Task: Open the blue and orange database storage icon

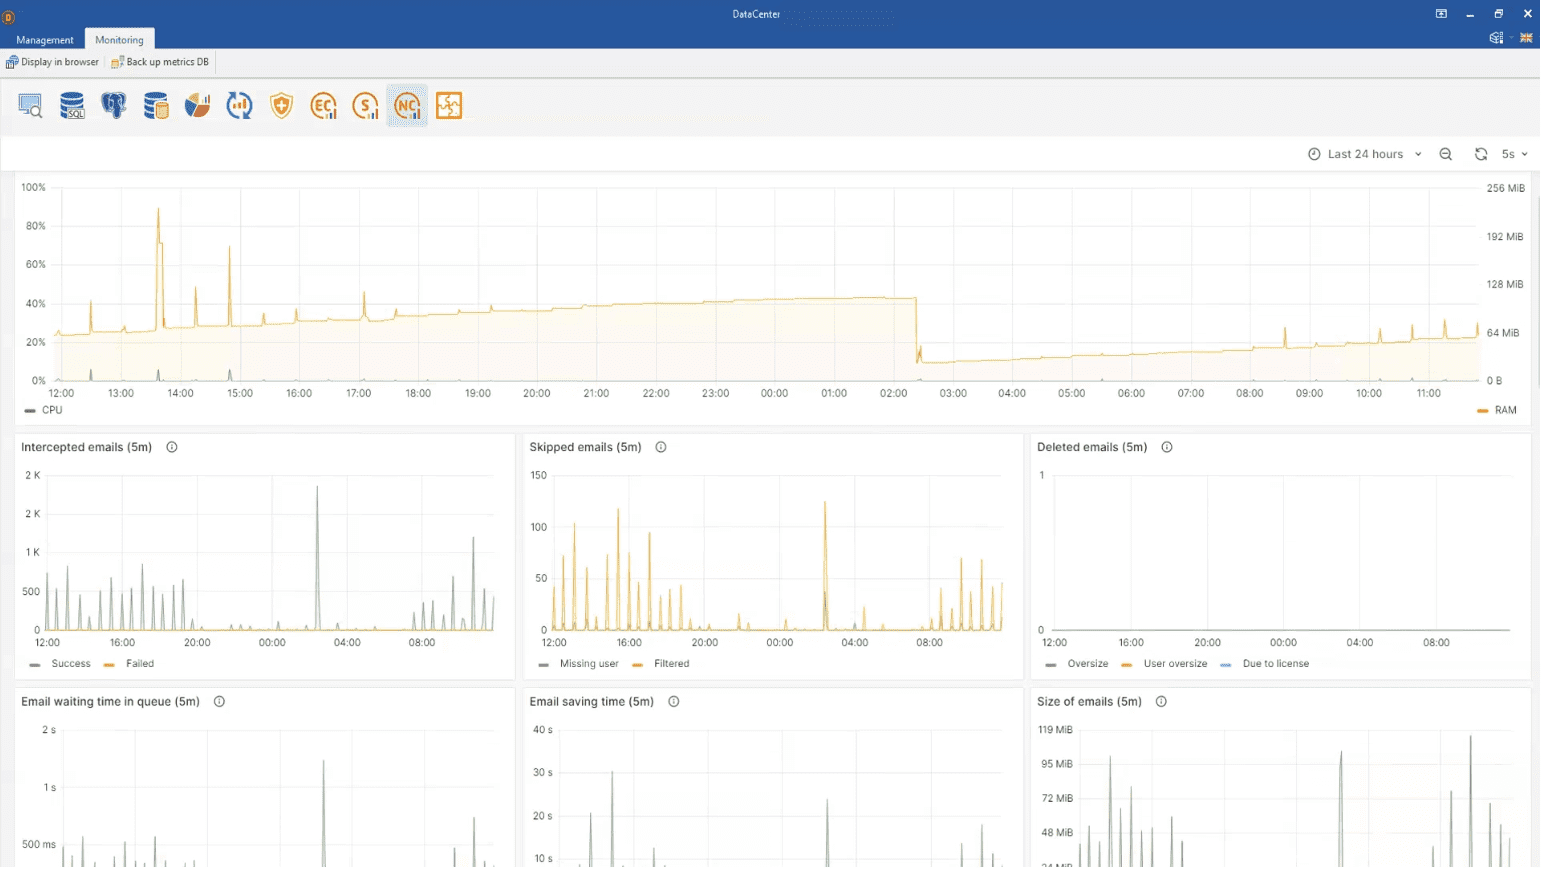Action: point(156,106)
